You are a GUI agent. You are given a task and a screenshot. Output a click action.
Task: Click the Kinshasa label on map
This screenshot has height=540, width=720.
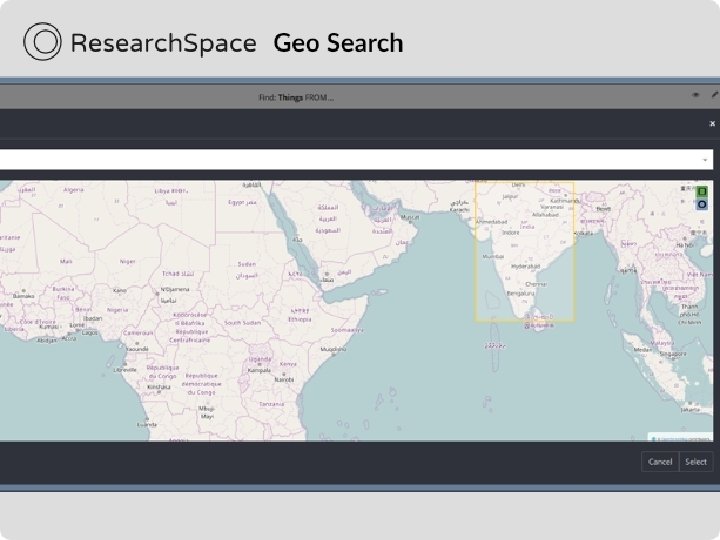[158, 387]
